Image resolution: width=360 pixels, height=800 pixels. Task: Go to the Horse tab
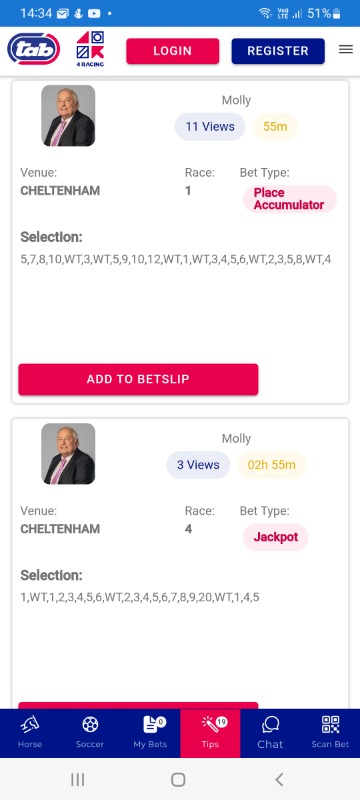[30, 733]
